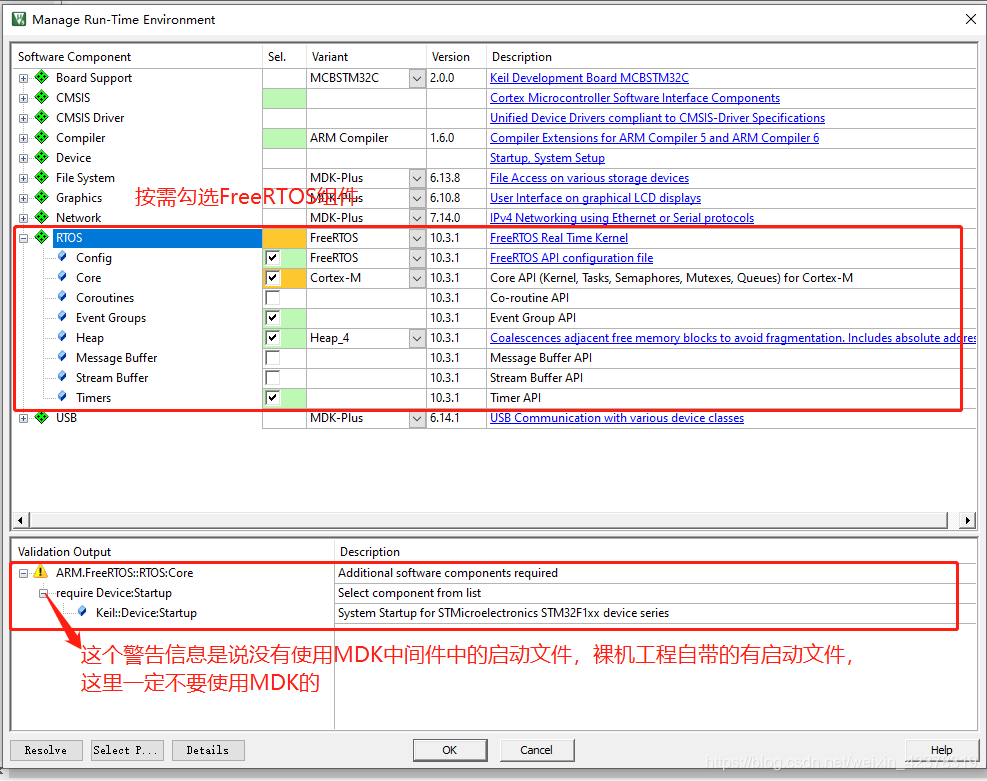Enable the Coroutines component checkbox

273,298
